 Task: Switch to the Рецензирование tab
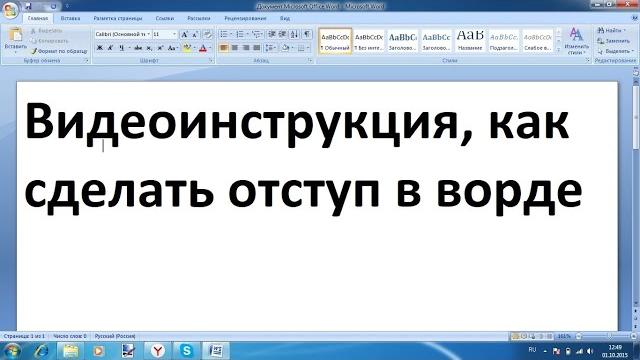pyautogui.click(x=245, y=18)
